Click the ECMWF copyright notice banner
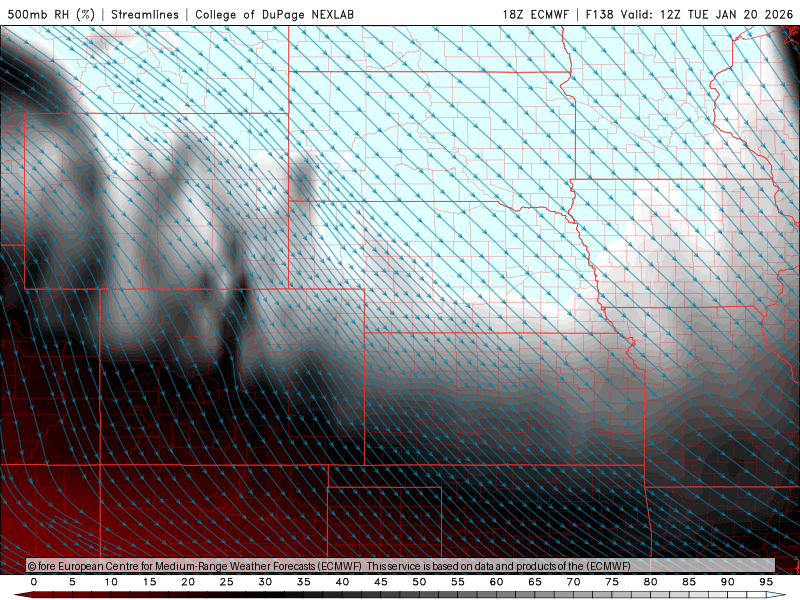800x600 pixels. (400, 565)
